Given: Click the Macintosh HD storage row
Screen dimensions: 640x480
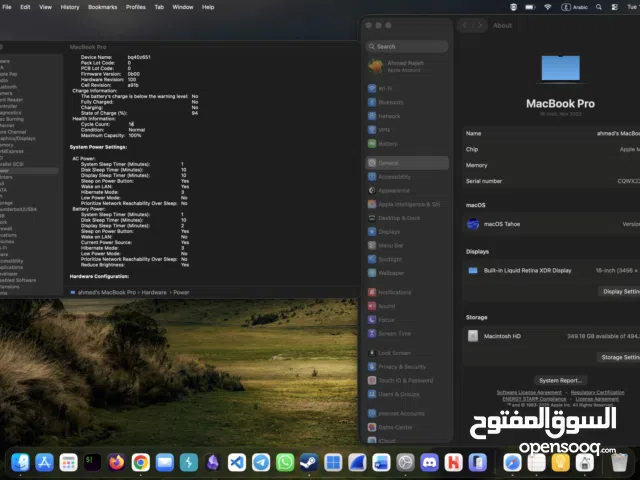Looking at the screenshot, I should 551,336.
